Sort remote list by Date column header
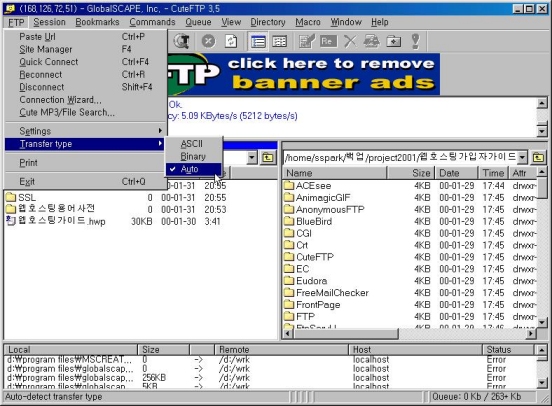This screenshot has width=552, height=406. 457,173
